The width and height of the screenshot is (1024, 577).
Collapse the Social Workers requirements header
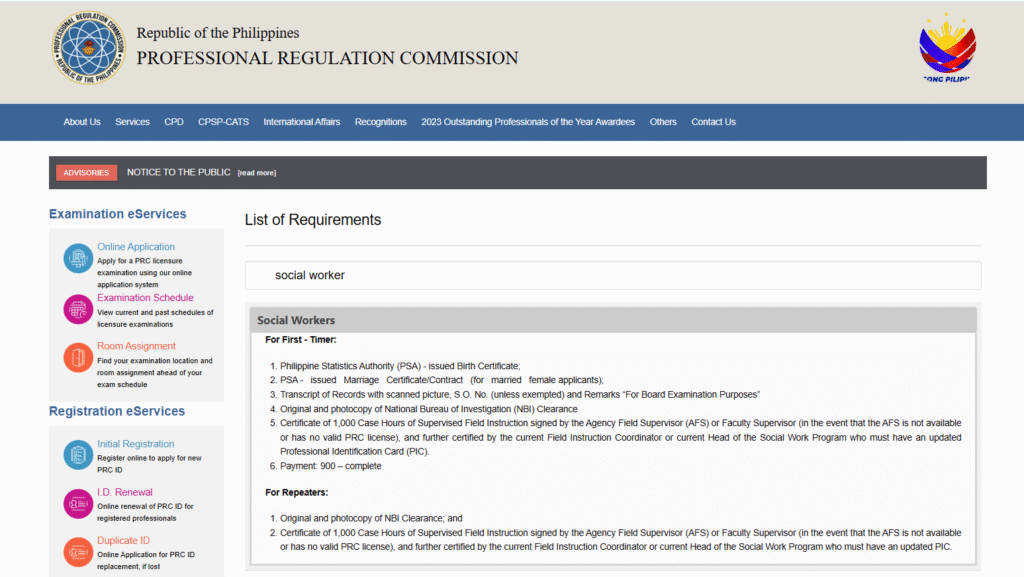coord(613,320)
